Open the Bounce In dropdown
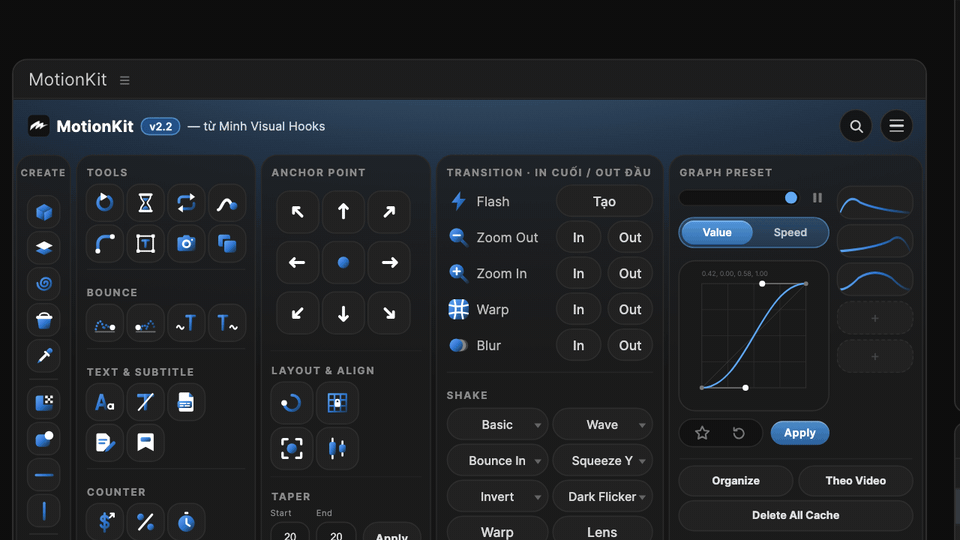Screen dimensions: 960x540 (497, 460)
